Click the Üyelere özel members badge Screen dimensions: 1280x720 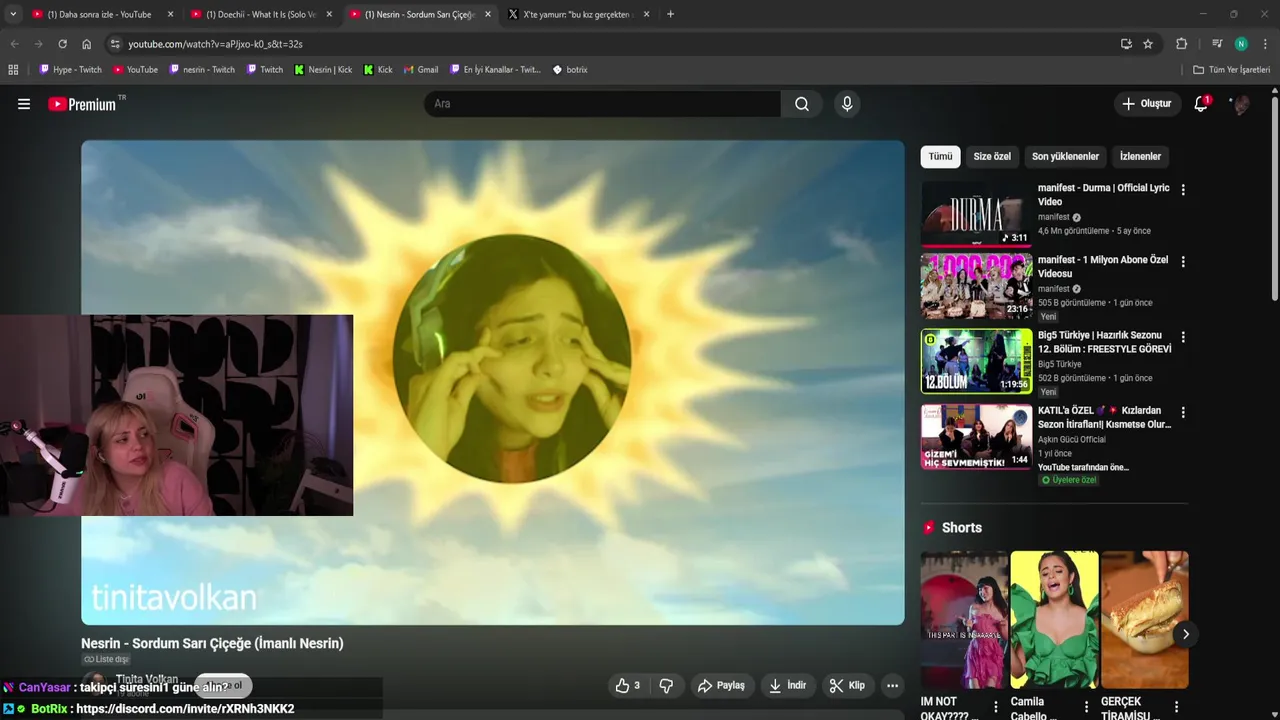[1069, 480]
